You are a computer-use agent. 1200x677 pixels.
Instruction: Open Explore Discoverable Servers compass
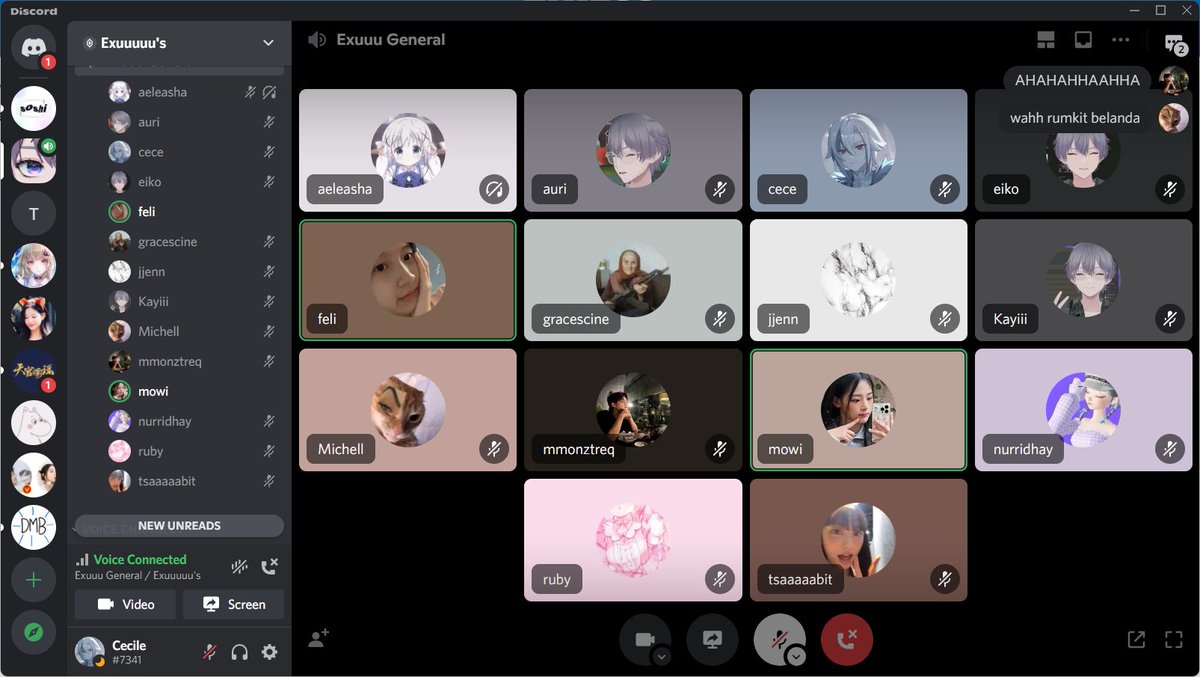(34, 632)
